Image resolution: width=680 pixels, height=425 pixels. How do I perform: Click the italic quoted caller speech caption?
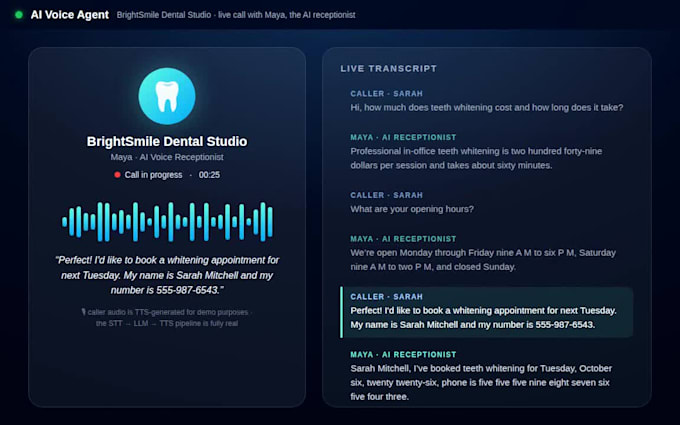coord(167,275)
